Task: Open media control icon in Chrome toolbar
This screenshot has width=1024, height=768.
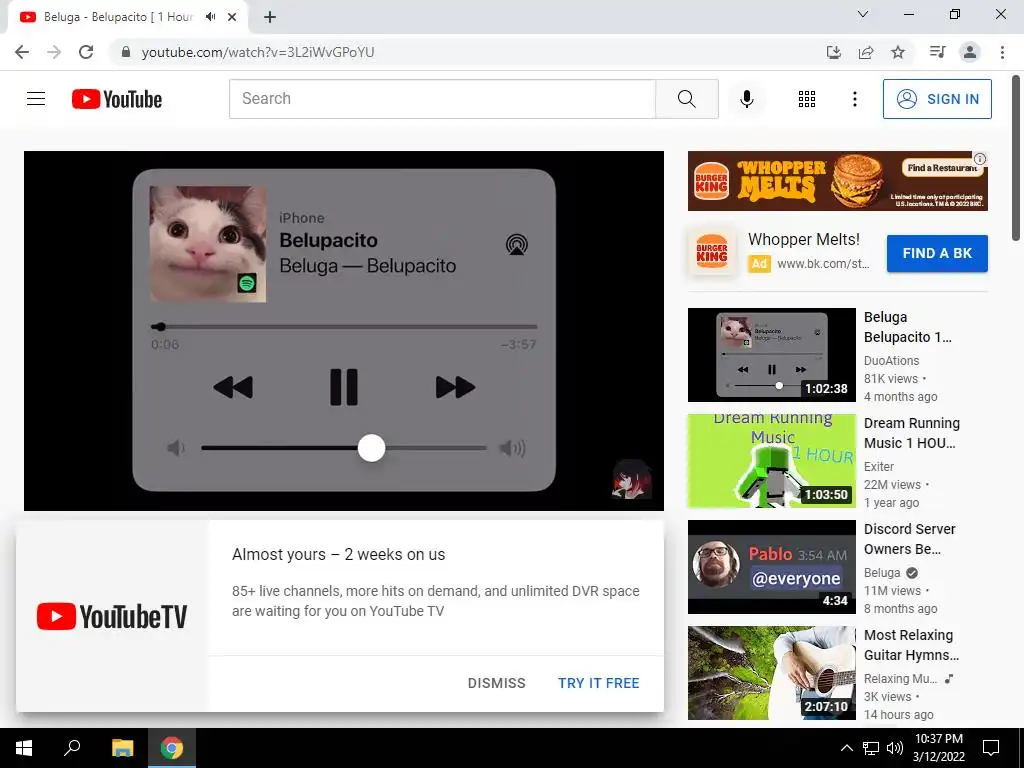Action: pos(937,52)
